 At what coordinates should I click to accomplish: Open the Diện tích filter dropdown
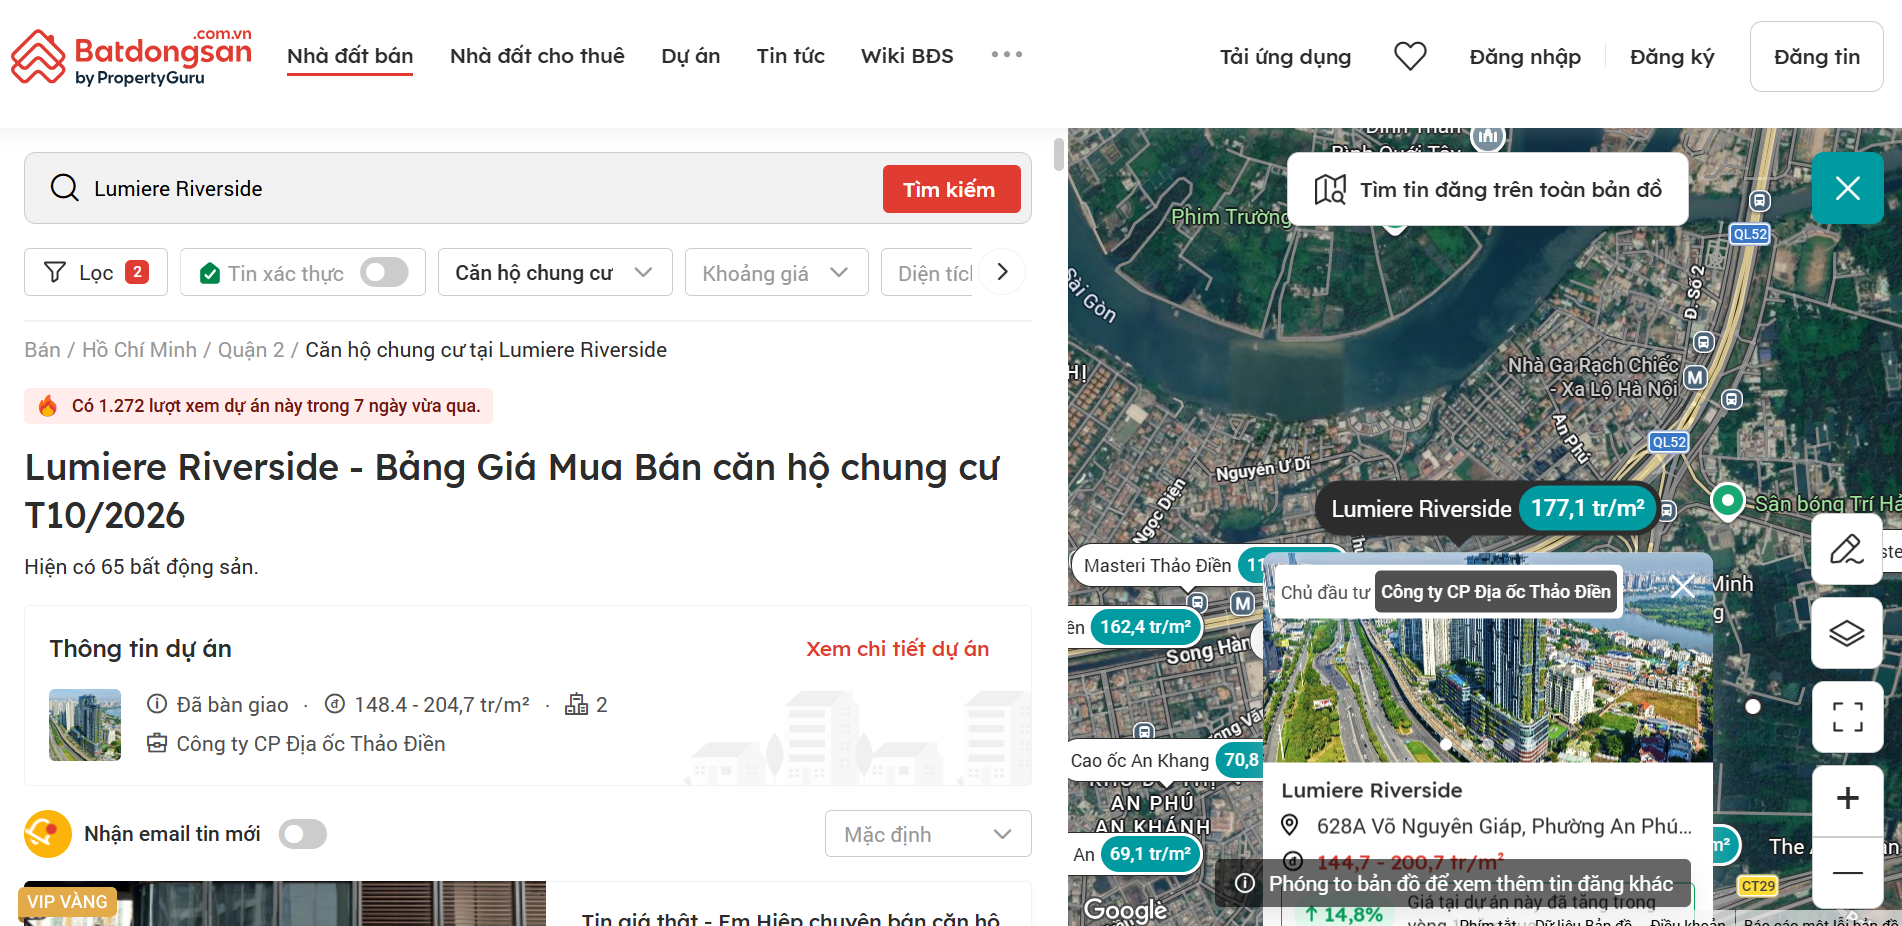pyautogui.click(x=927, y=272)
